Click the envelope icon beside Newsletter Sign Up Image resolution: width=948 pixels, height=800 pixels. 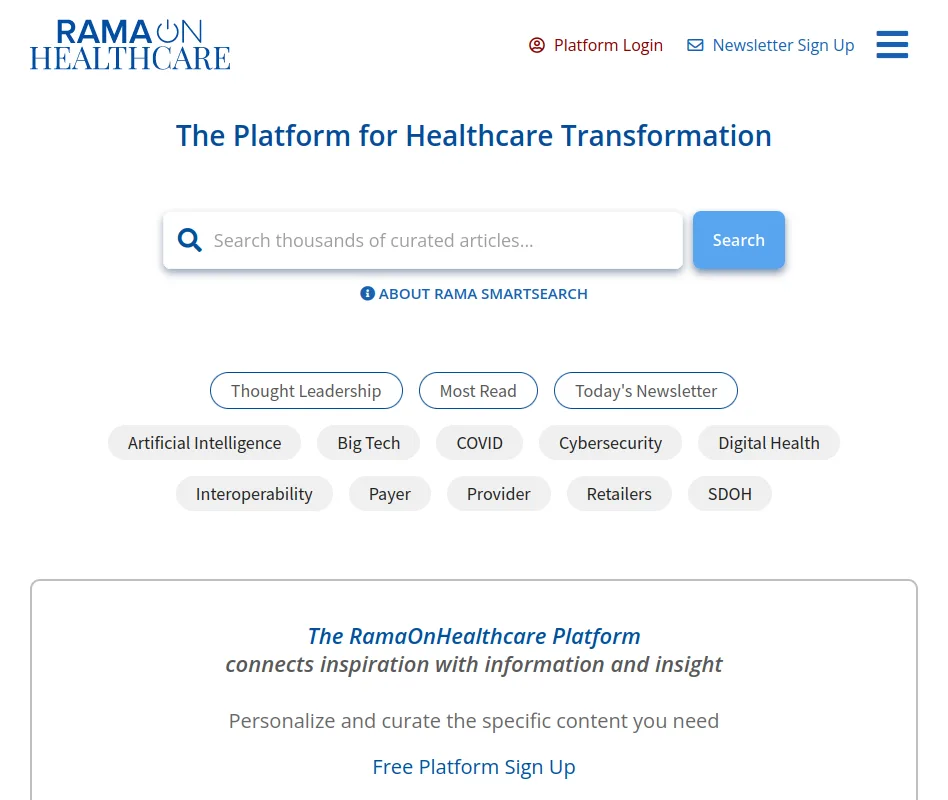point(695,44)
